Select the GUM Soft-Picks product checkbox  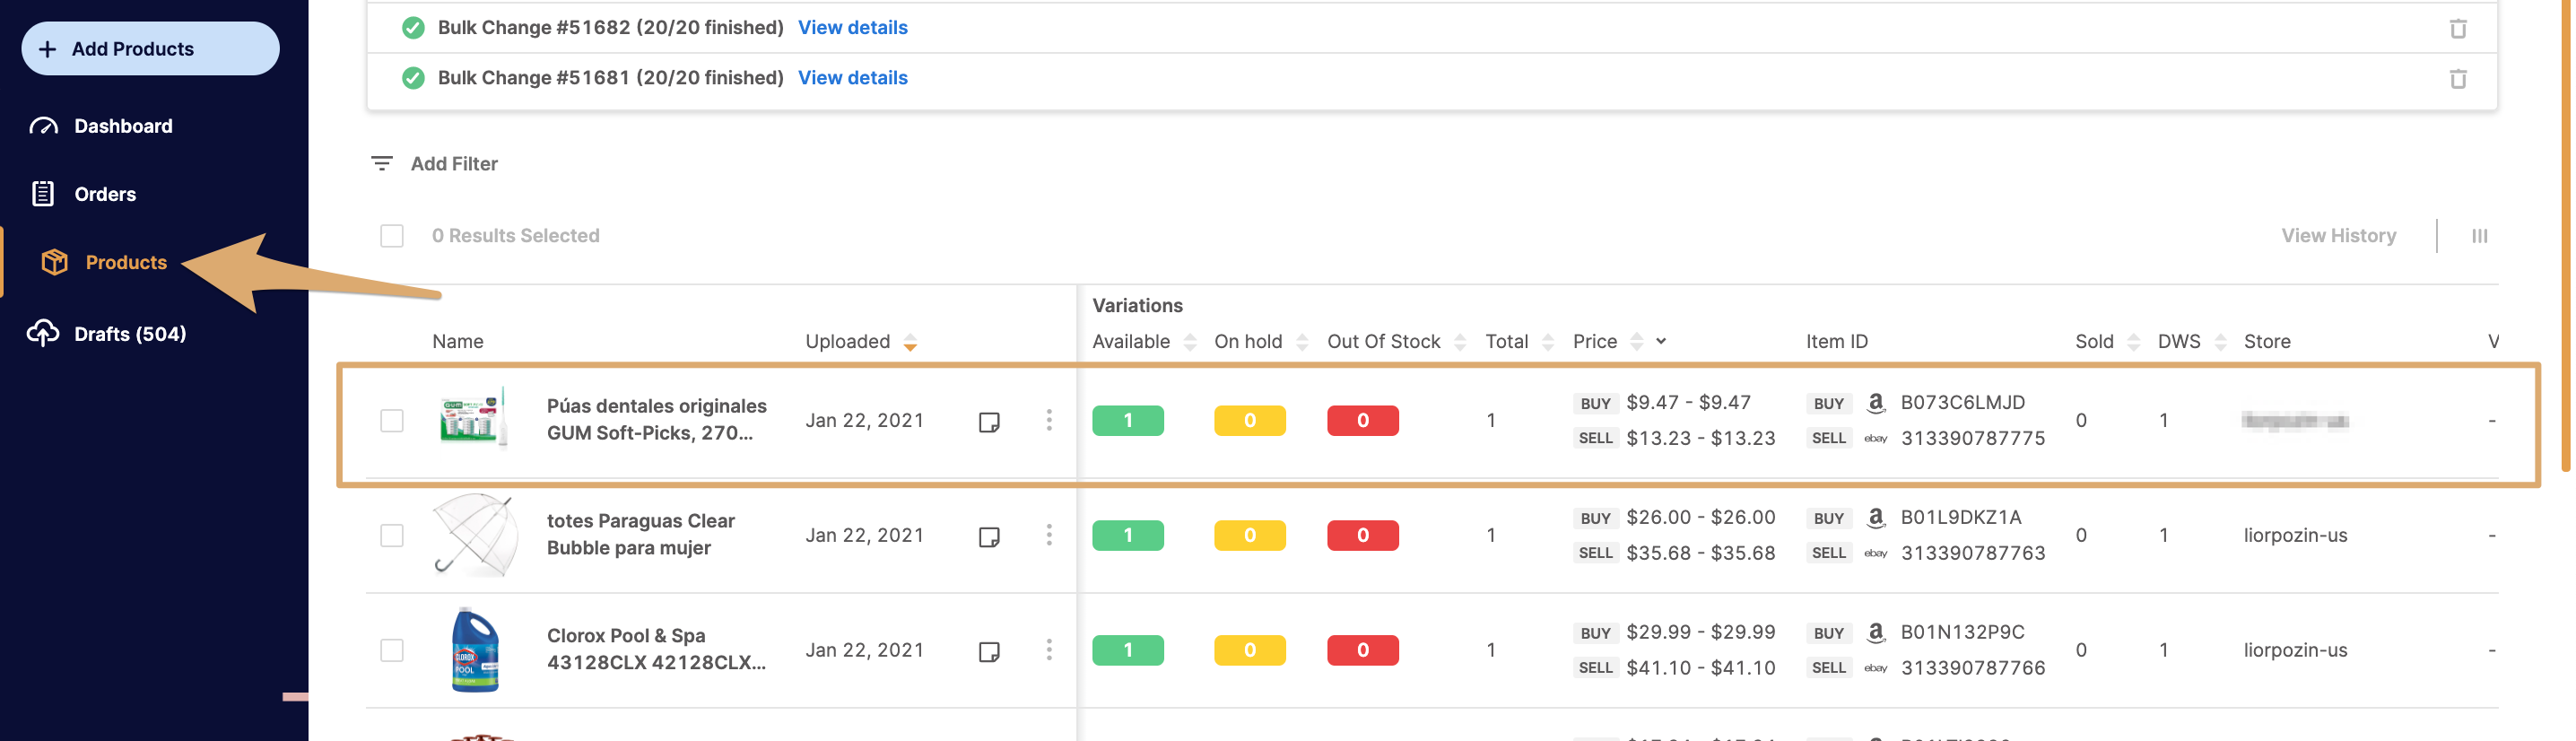(x=391, y=420)
